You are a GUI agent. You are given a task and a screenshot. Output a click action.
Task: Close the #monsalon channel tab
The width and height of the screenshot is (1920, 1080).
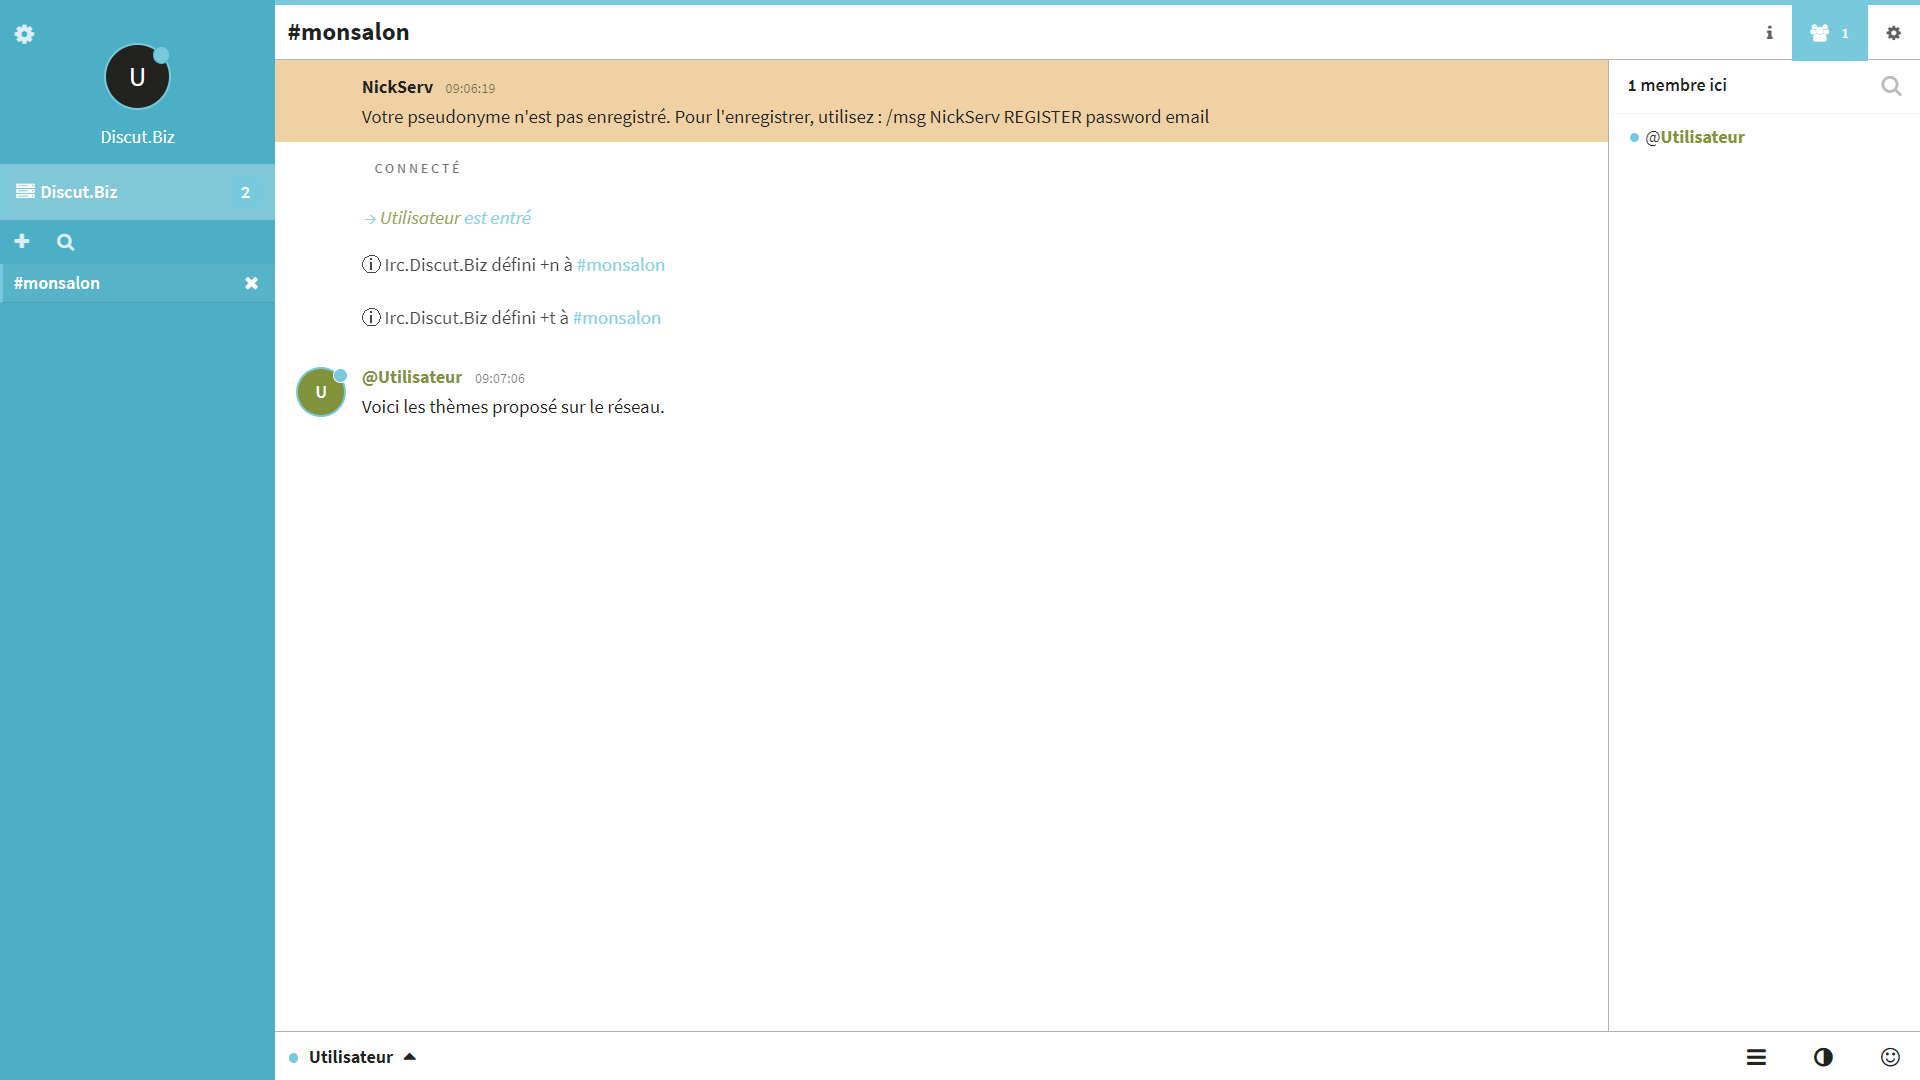252,283
